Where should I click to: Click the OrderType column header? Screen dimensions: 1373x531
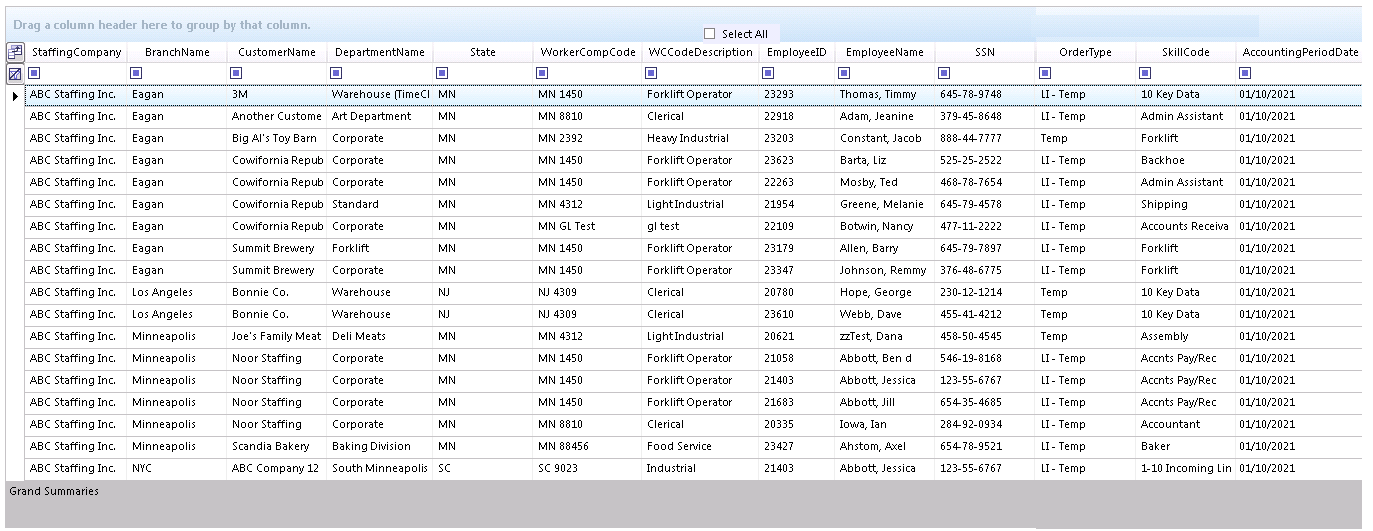1085,52
